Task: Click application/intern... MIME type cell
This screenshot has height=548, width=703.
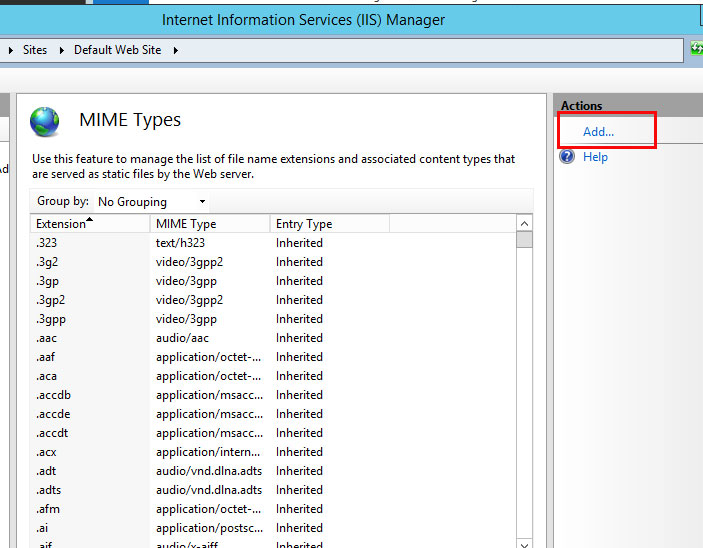Action: click(208, 452)
